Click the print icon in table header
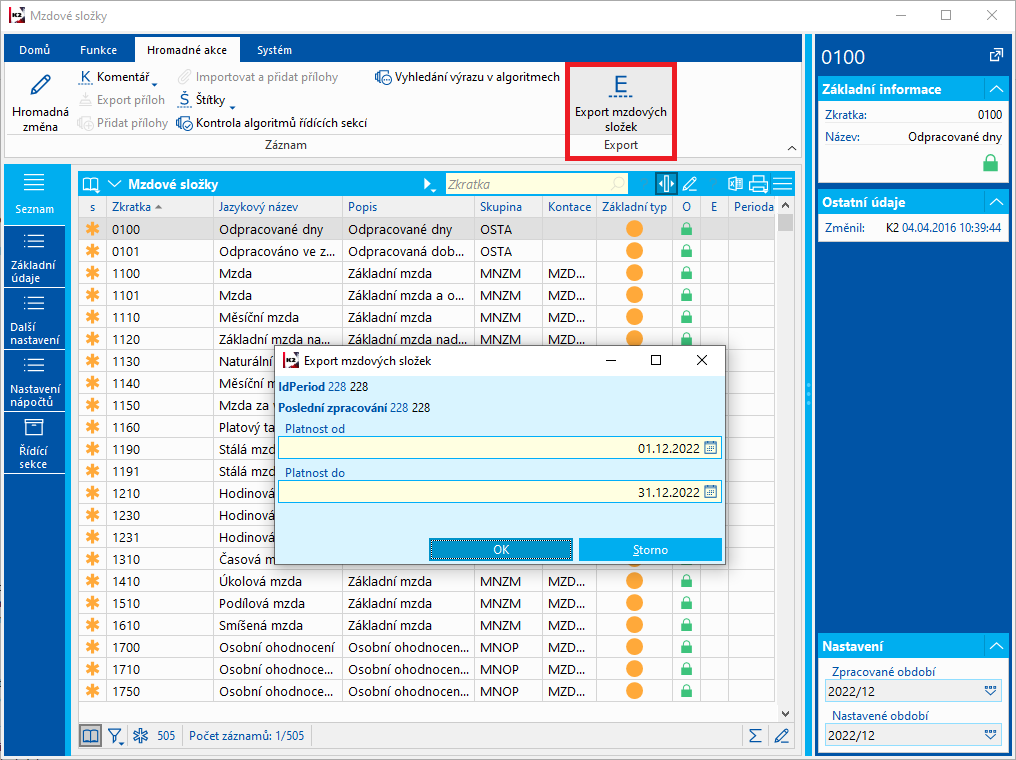The image size is (1016, 760). tap(758, 184)
